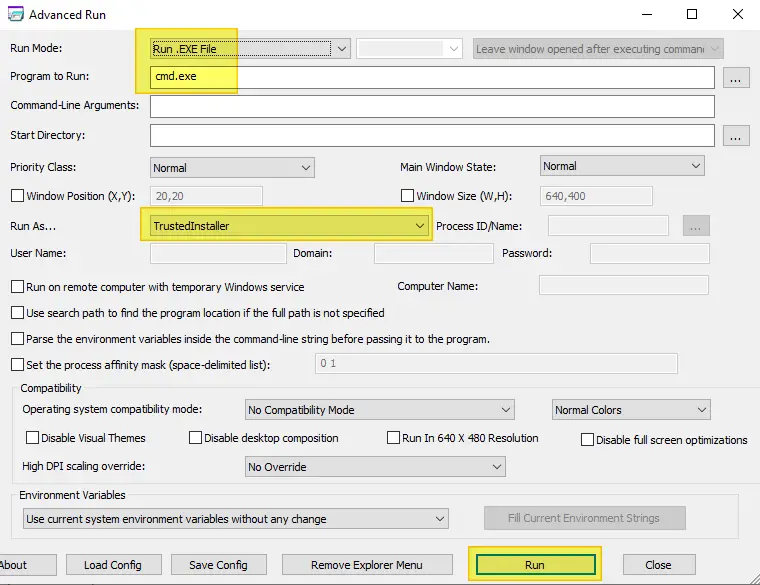Screen dimensions: 760x585
Task: Check Disable Visual Themes
Action: click(32, 438)
